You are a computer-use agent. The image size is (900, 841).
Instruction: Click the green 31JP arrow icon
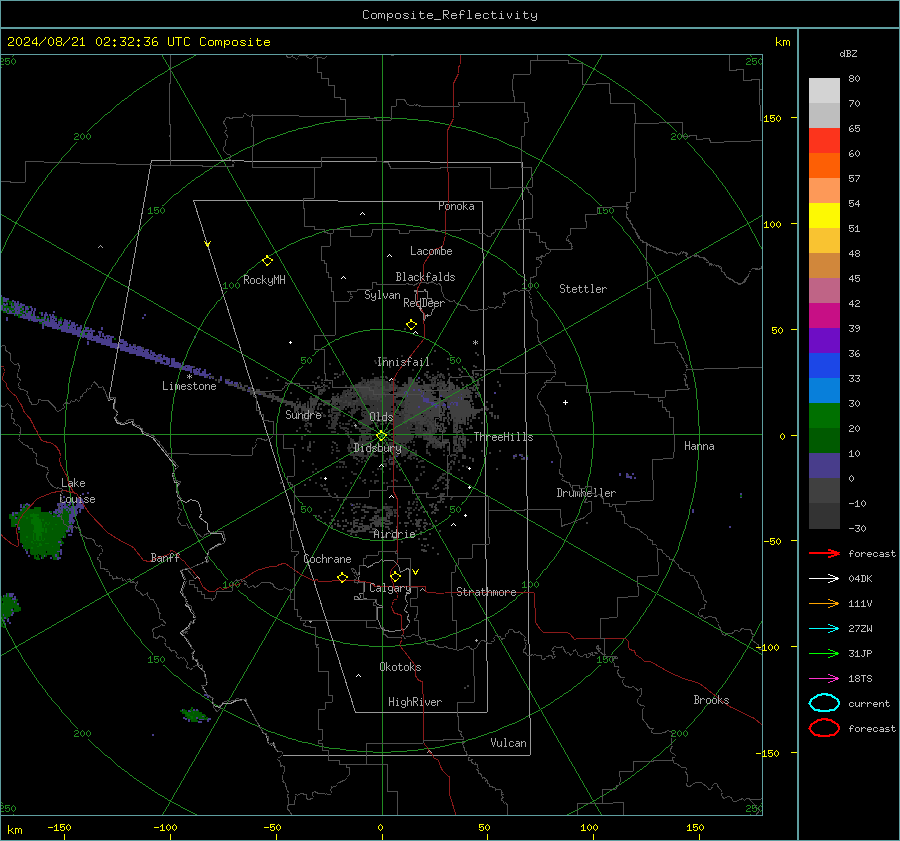pyautogui.click(x=824, y=653)
